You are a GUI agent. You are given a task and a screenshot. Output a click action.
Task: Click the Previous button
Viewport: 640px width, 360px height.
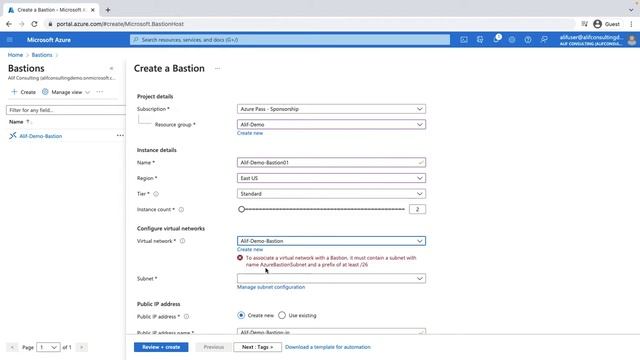[x=213, y=347]
